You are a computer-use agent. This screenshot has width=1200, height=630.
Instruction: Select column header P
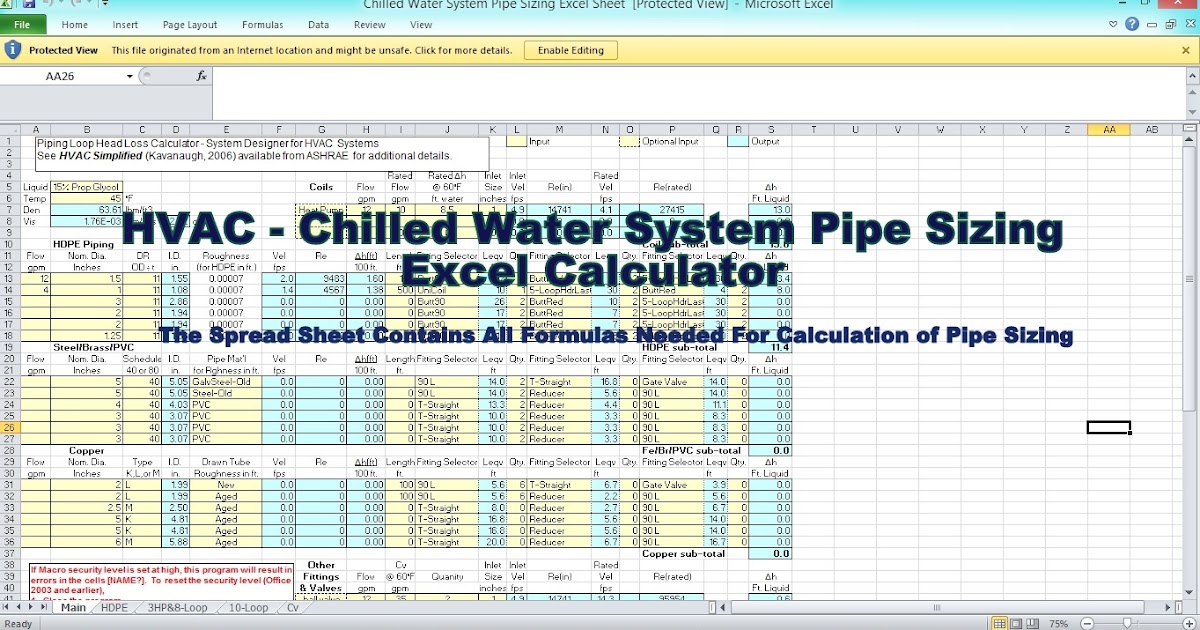[672, 130]
